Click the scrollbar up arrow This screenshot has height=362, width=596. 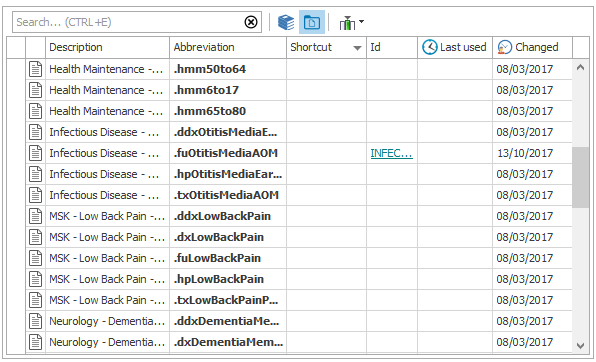(x=580, y=68)
